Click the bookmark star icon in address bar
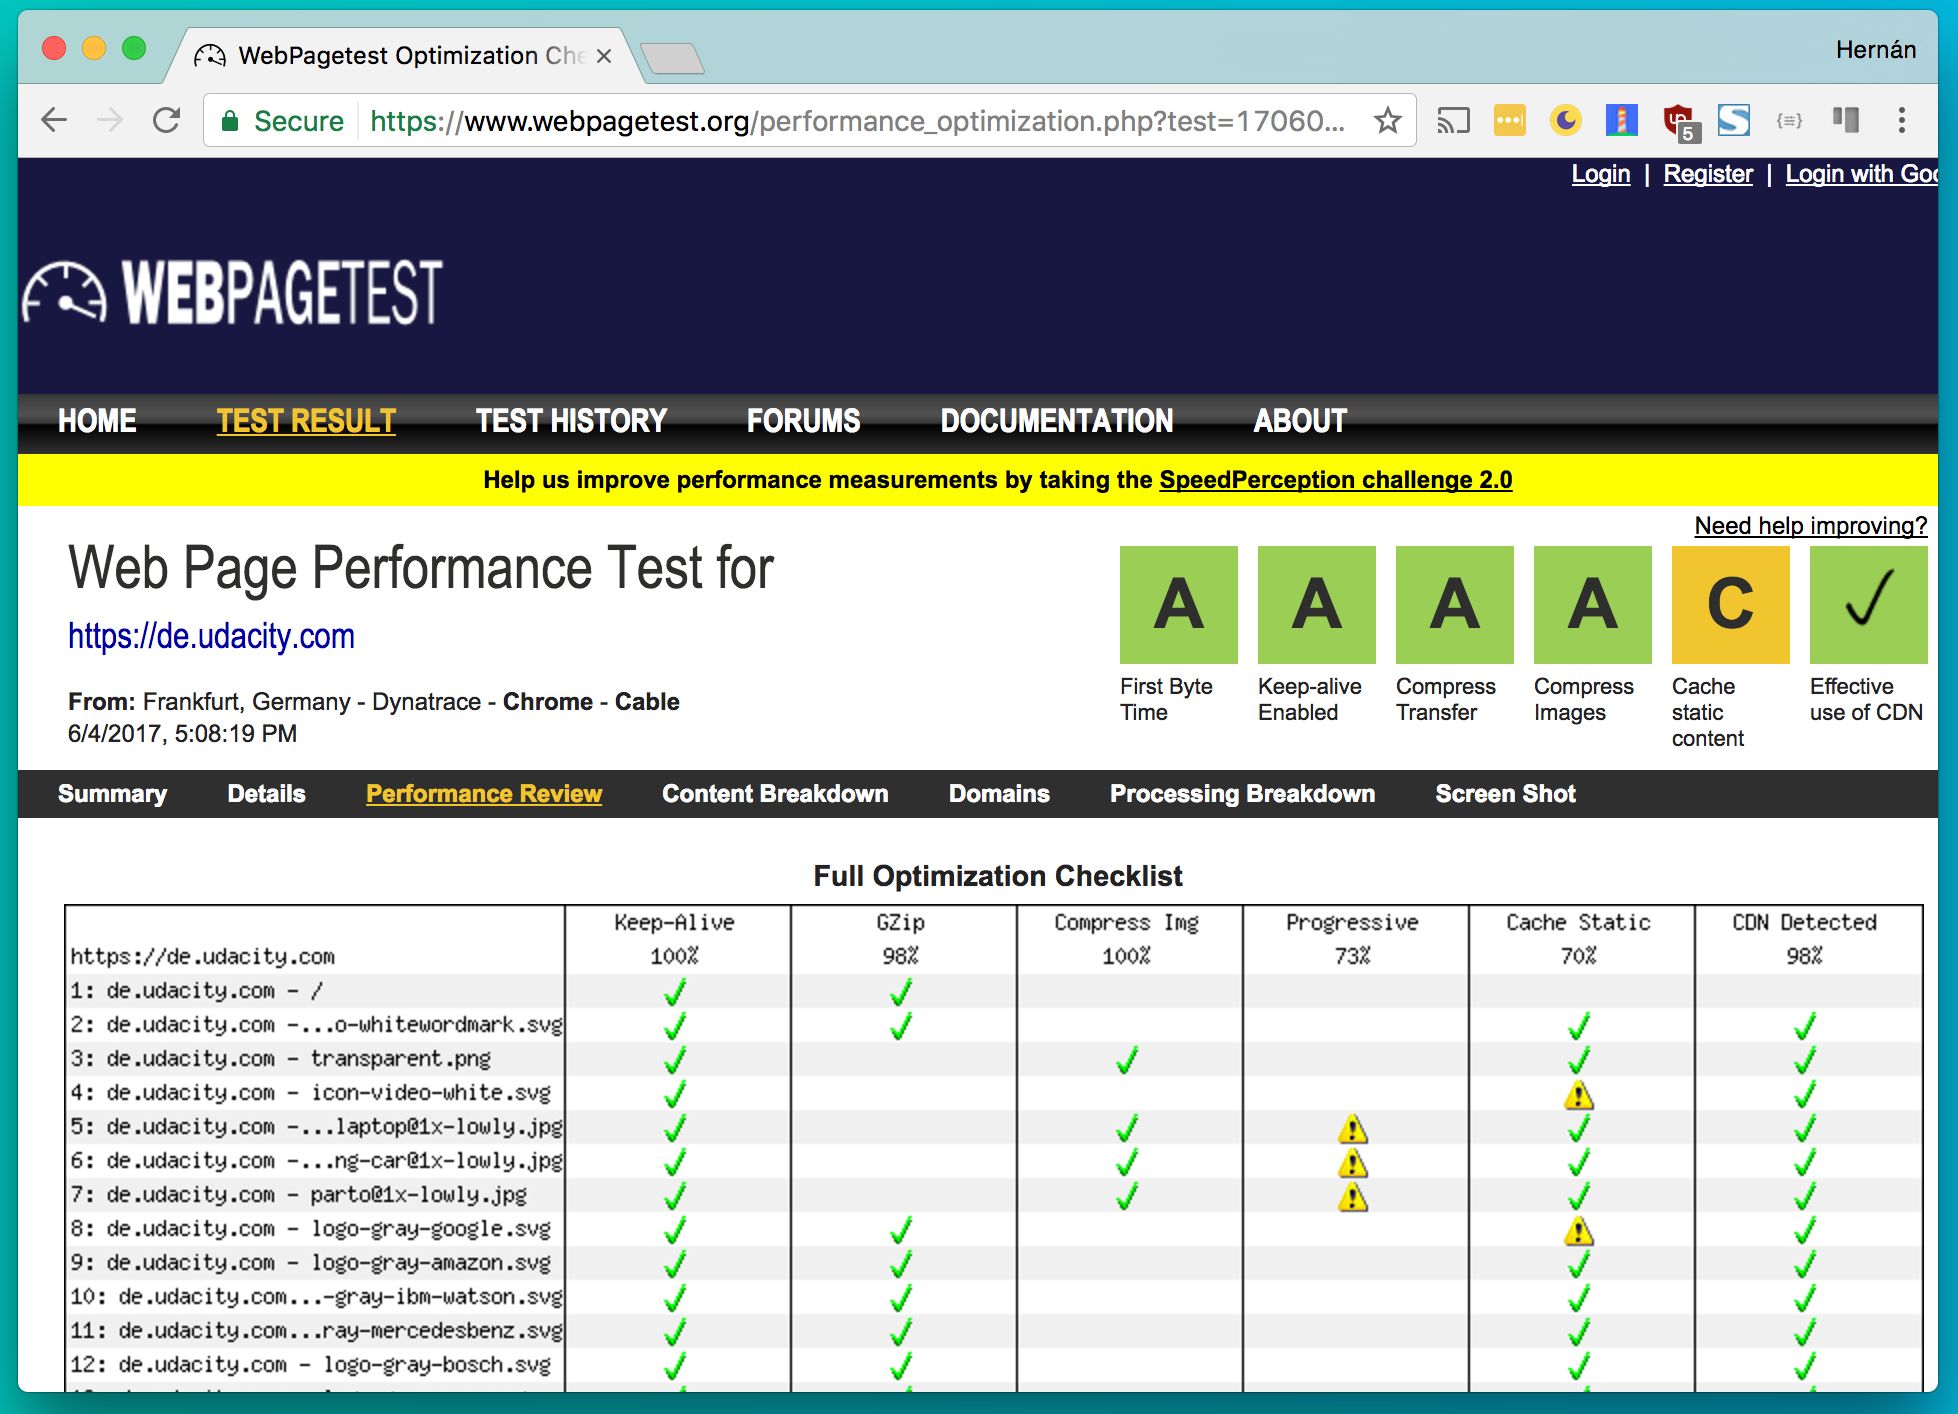This screenshot has width=1958, height=1414. pyautogui.click(x=1387, y=121)
